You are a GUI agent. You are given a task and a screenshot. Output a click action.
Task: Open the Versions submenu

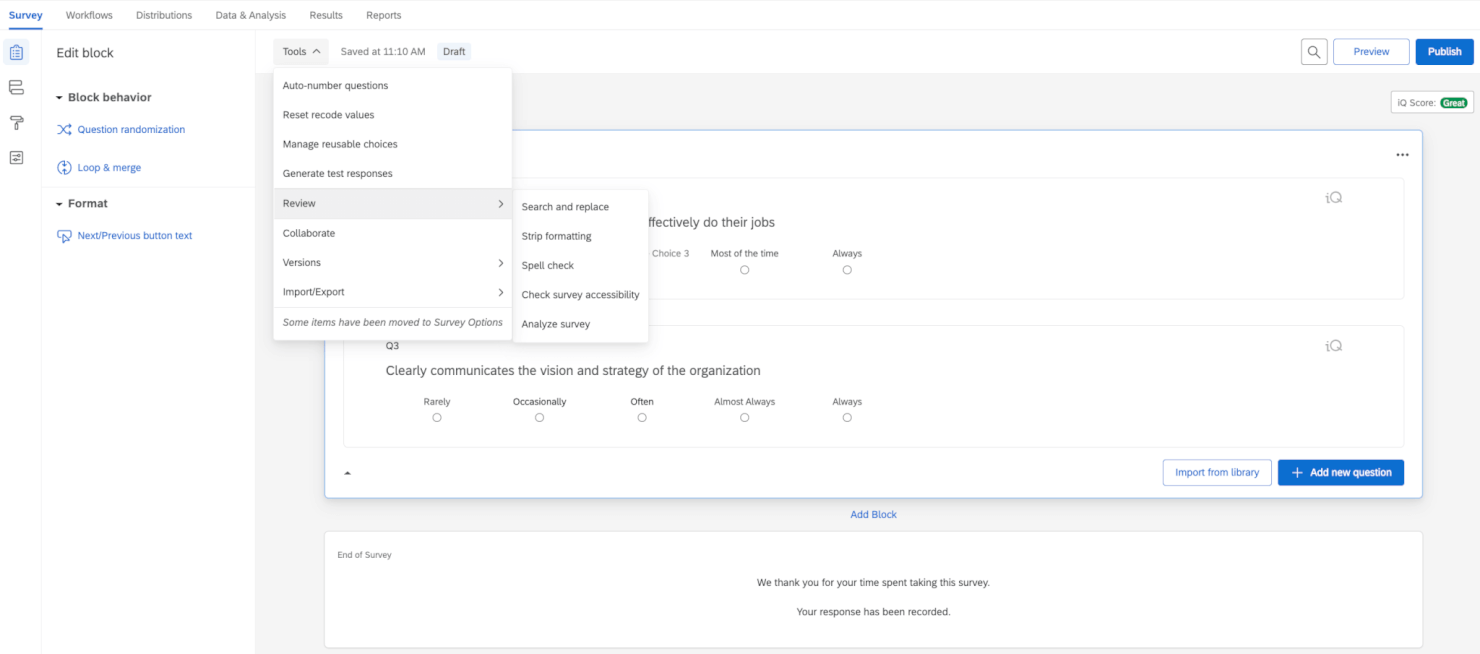(x=301, y=262)
